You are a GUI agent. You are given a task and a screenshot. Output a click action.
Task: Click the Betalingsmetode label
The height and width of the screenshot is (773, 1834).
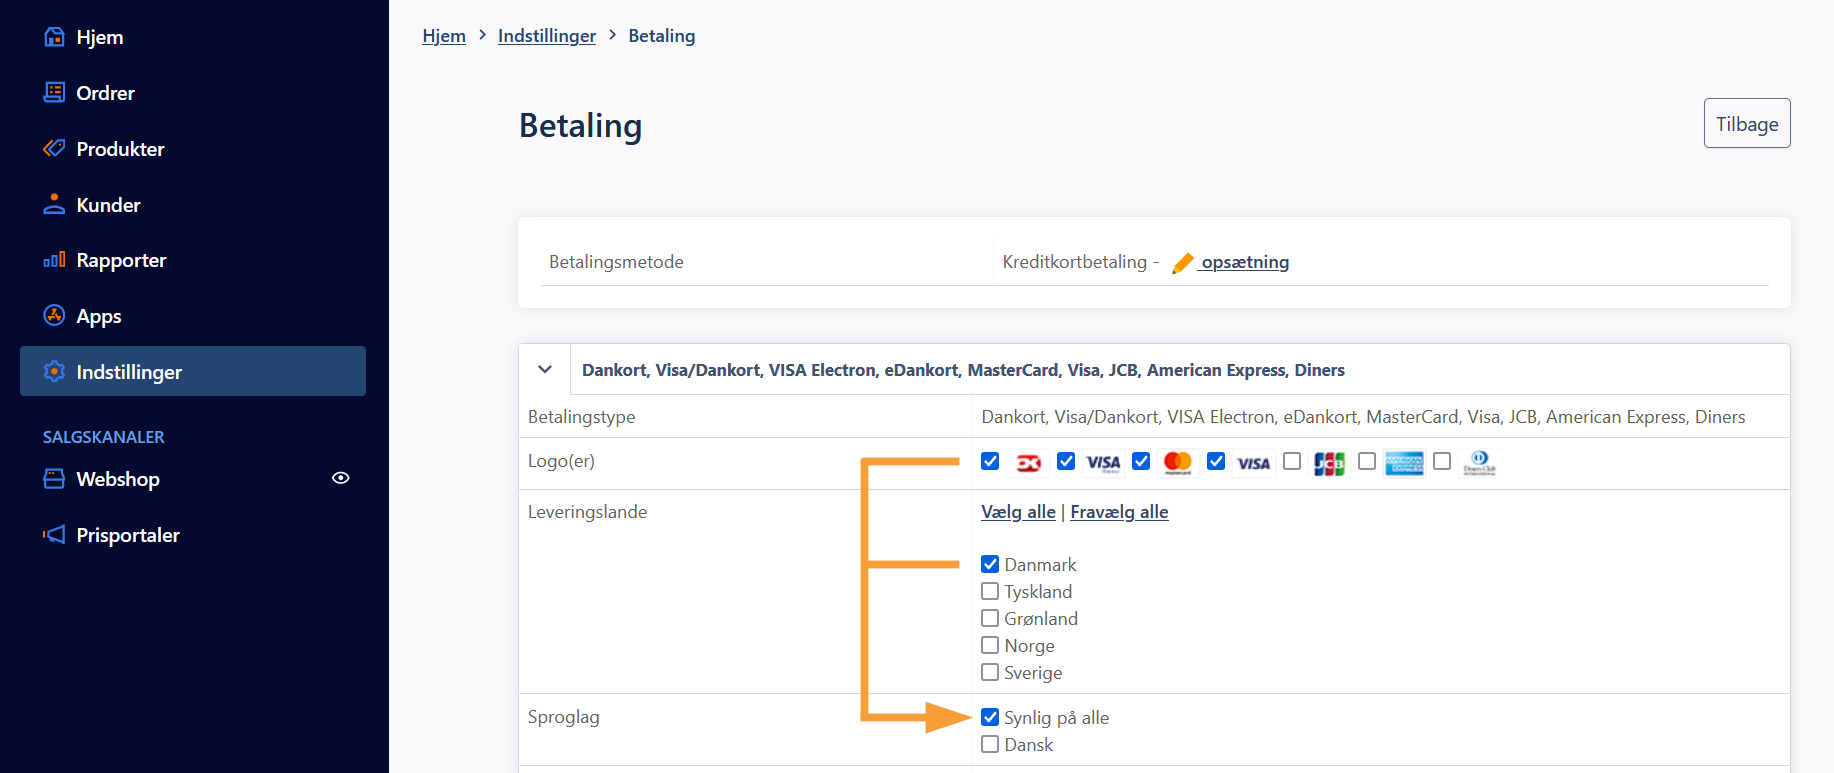coord(616,262)
